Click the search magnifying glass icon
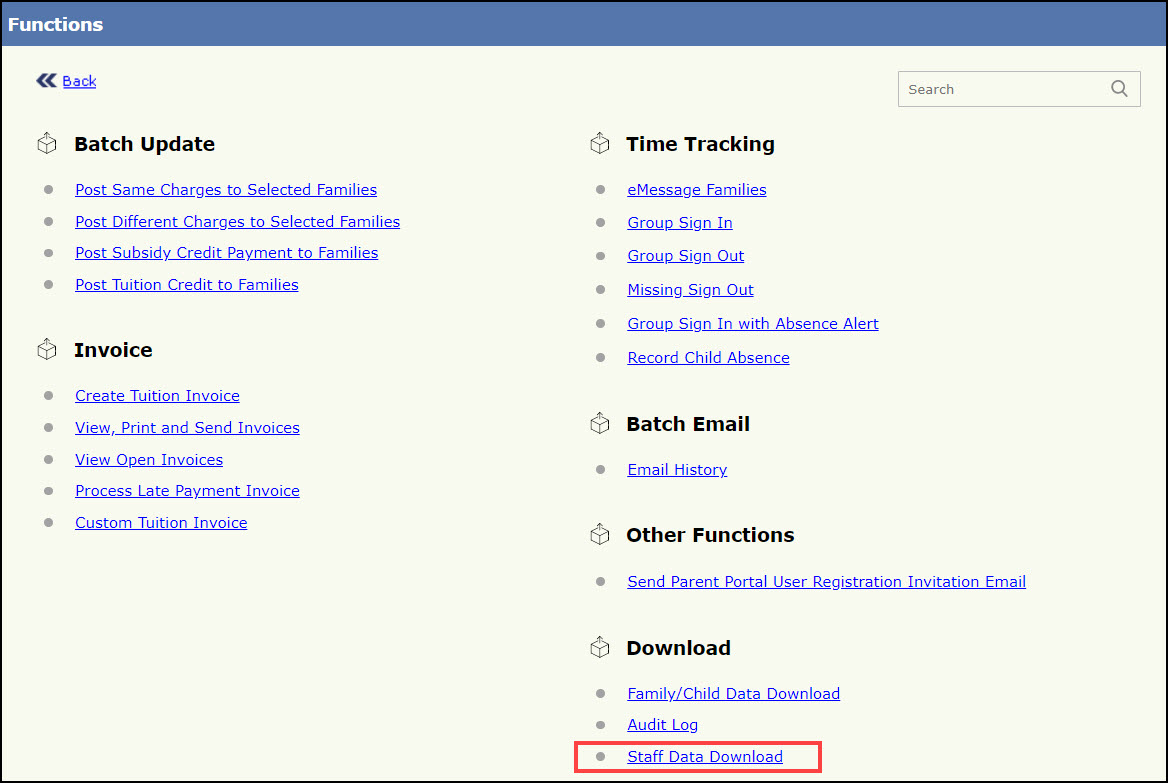The width and height of the screenshot is (1168, 783). point(1119,89)
